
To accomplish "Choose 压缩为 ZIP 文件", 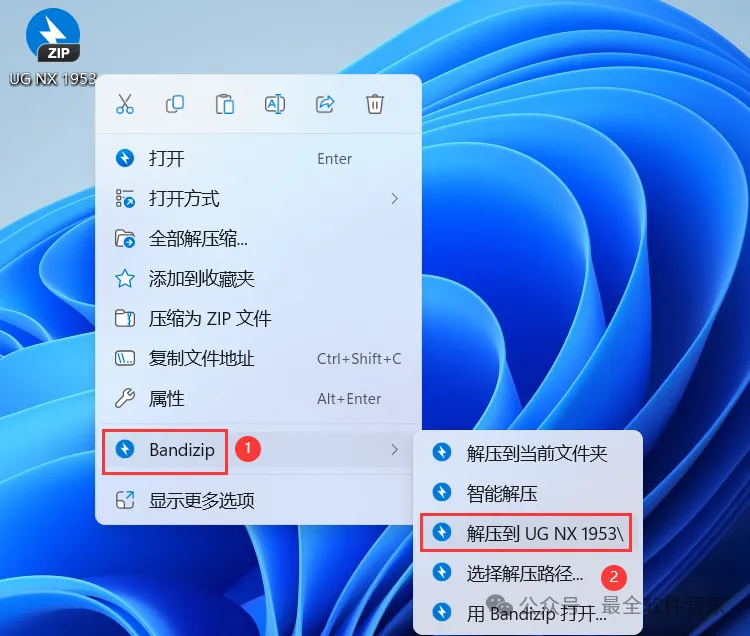I will [x=258, y=318].
